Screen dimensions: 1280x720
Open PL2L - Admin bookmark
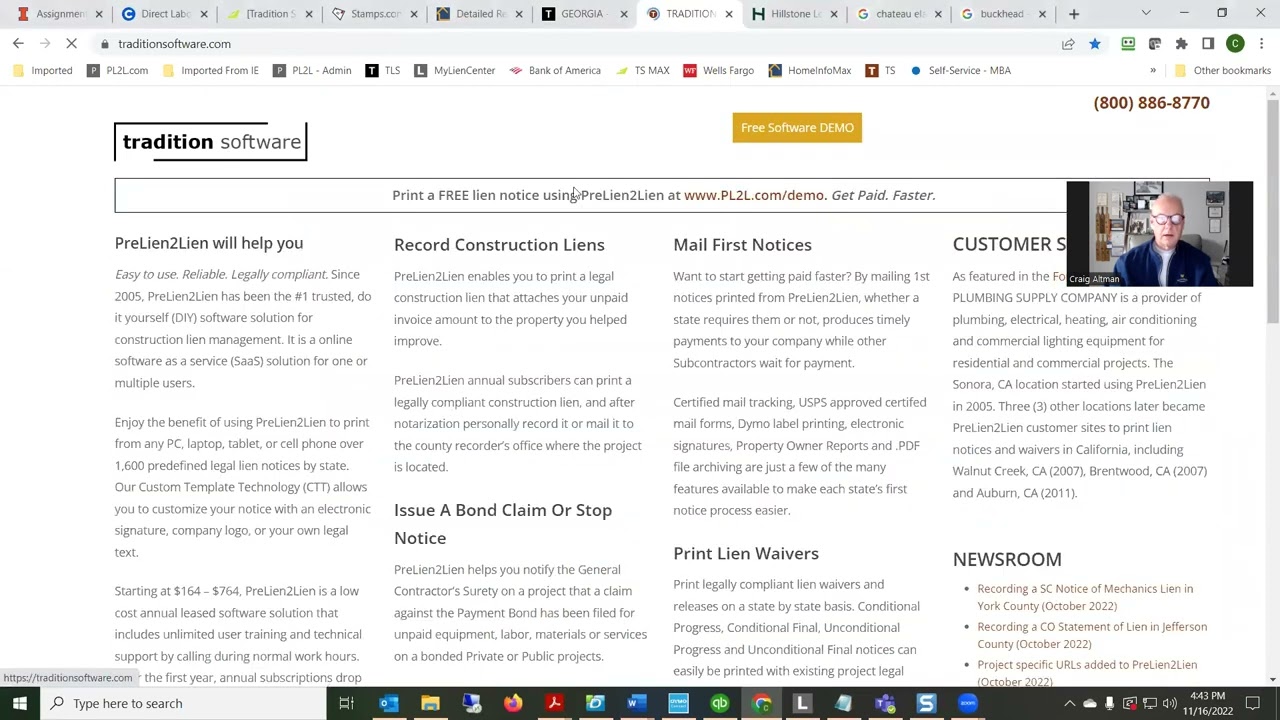point(312,71)
